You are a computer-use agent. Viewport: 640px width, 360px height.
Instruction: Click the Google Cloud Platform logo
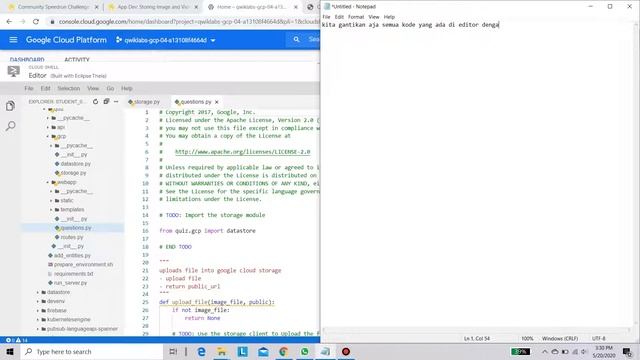point(66,40)
